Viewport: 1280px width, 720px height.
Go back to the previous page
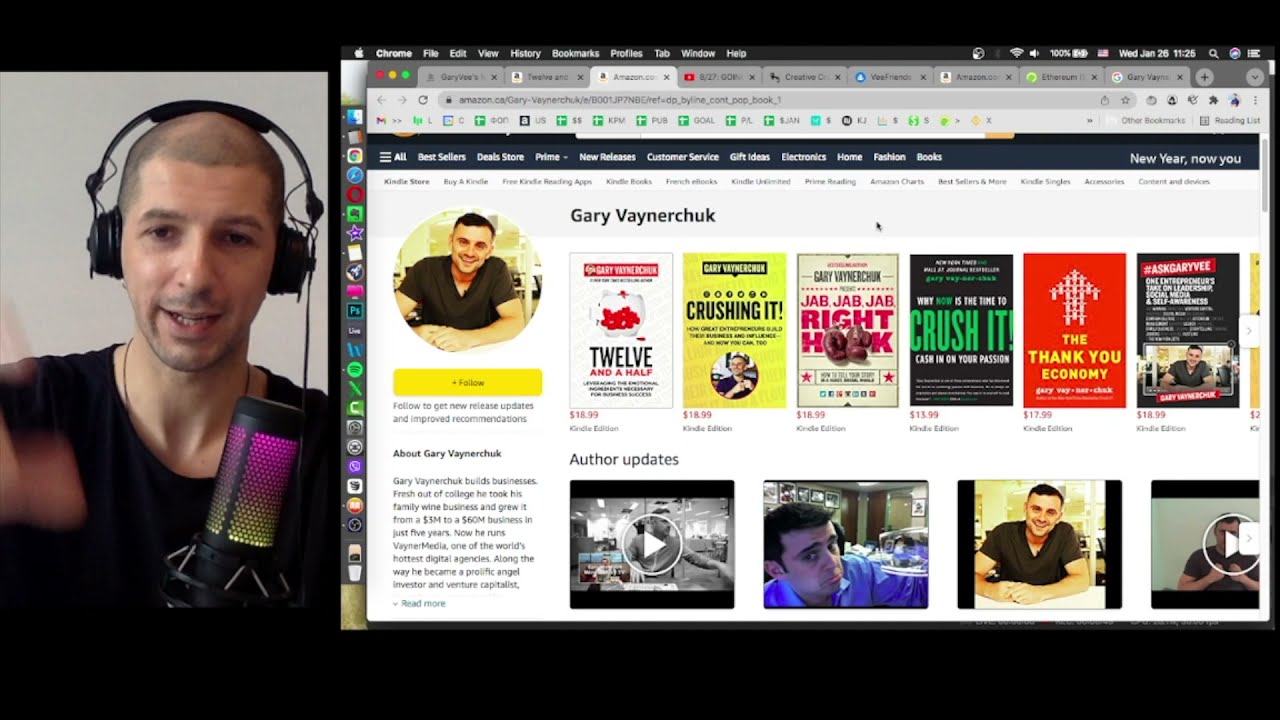point(381,100)
